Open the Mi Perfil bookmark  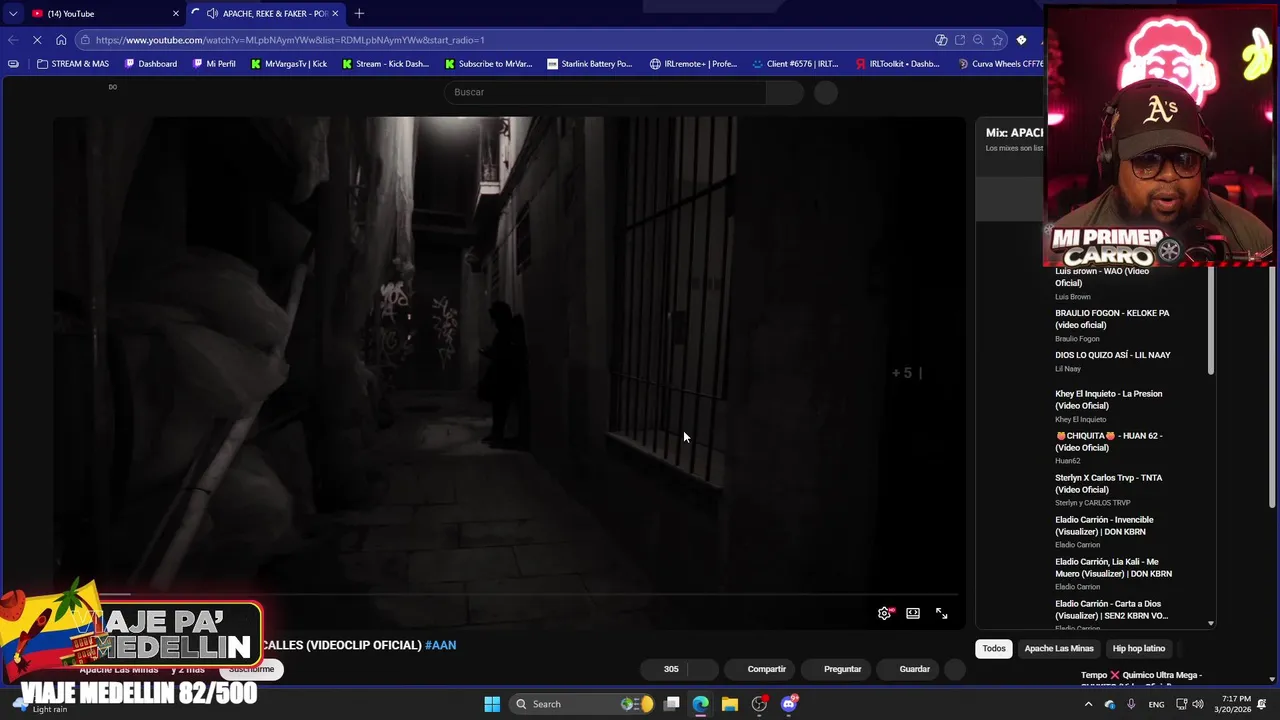[x=213, y=64]
